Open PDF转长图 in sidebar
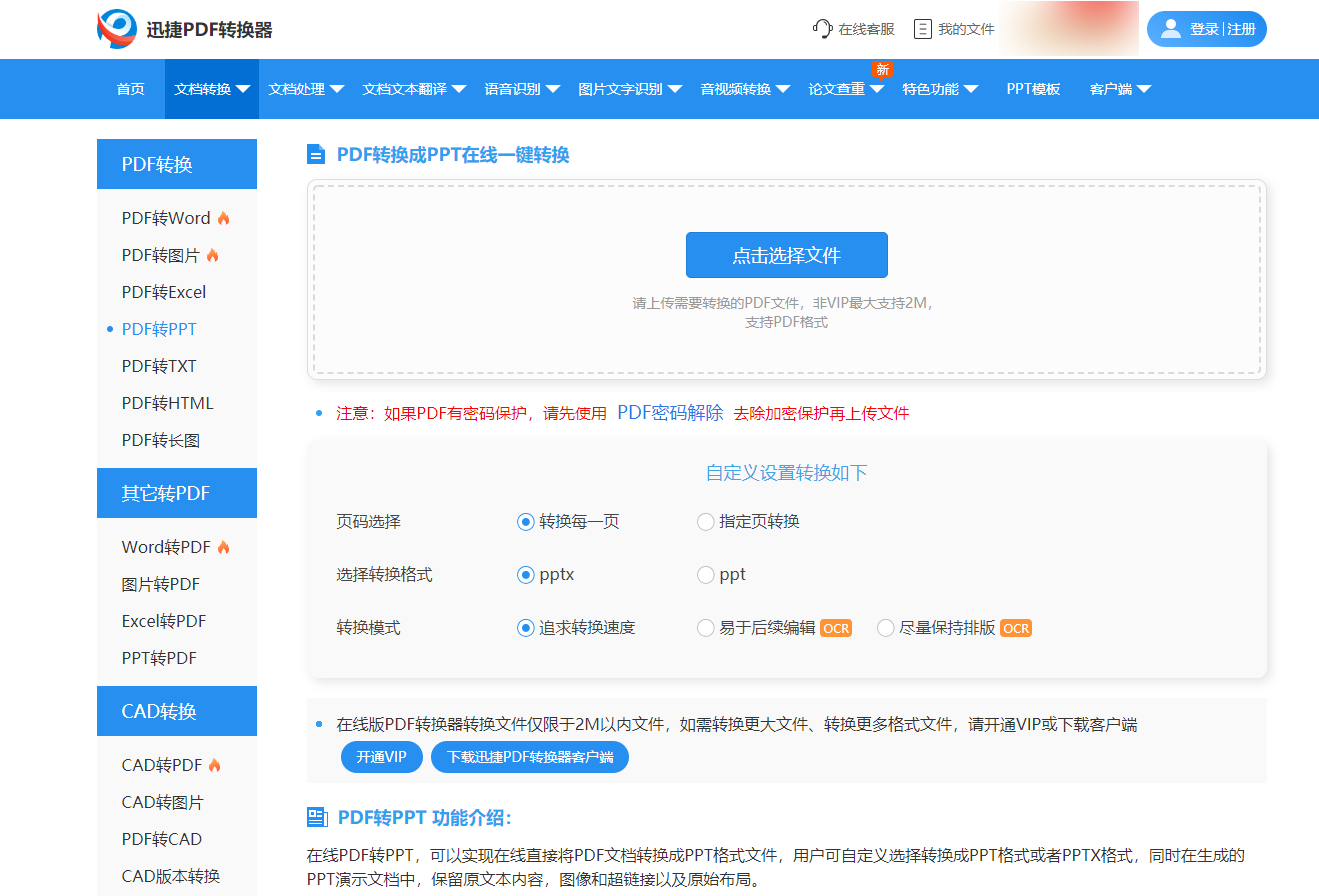 [x=161, y=440]
